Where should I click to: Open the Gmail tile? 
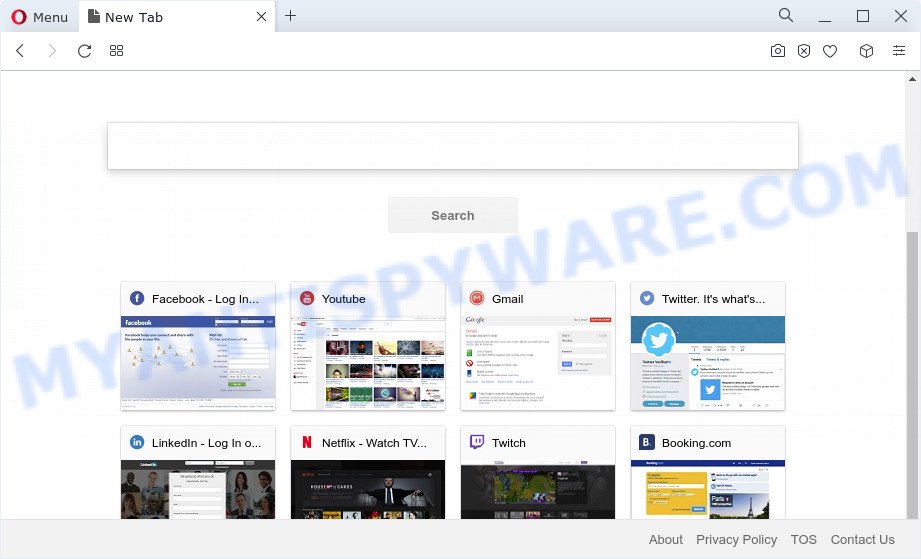click(x=538, y=346)
